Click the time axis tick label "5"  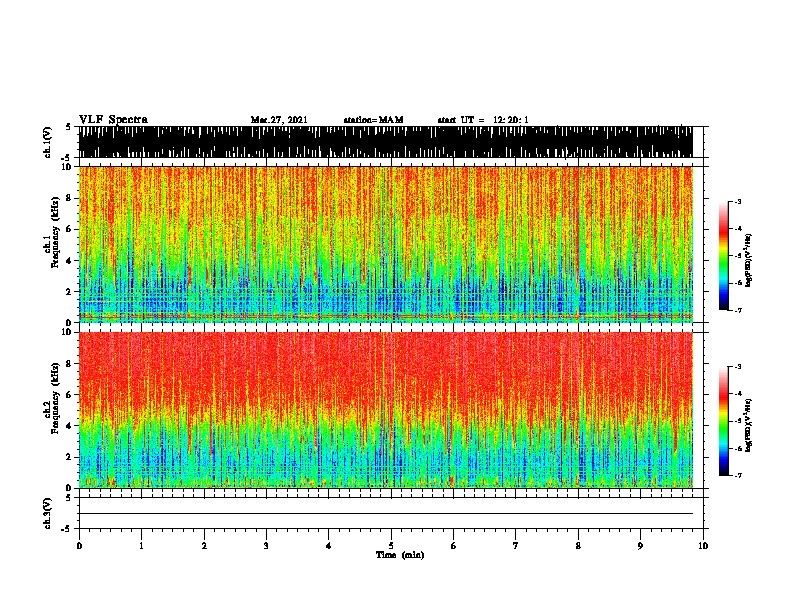tap(391, 546)
